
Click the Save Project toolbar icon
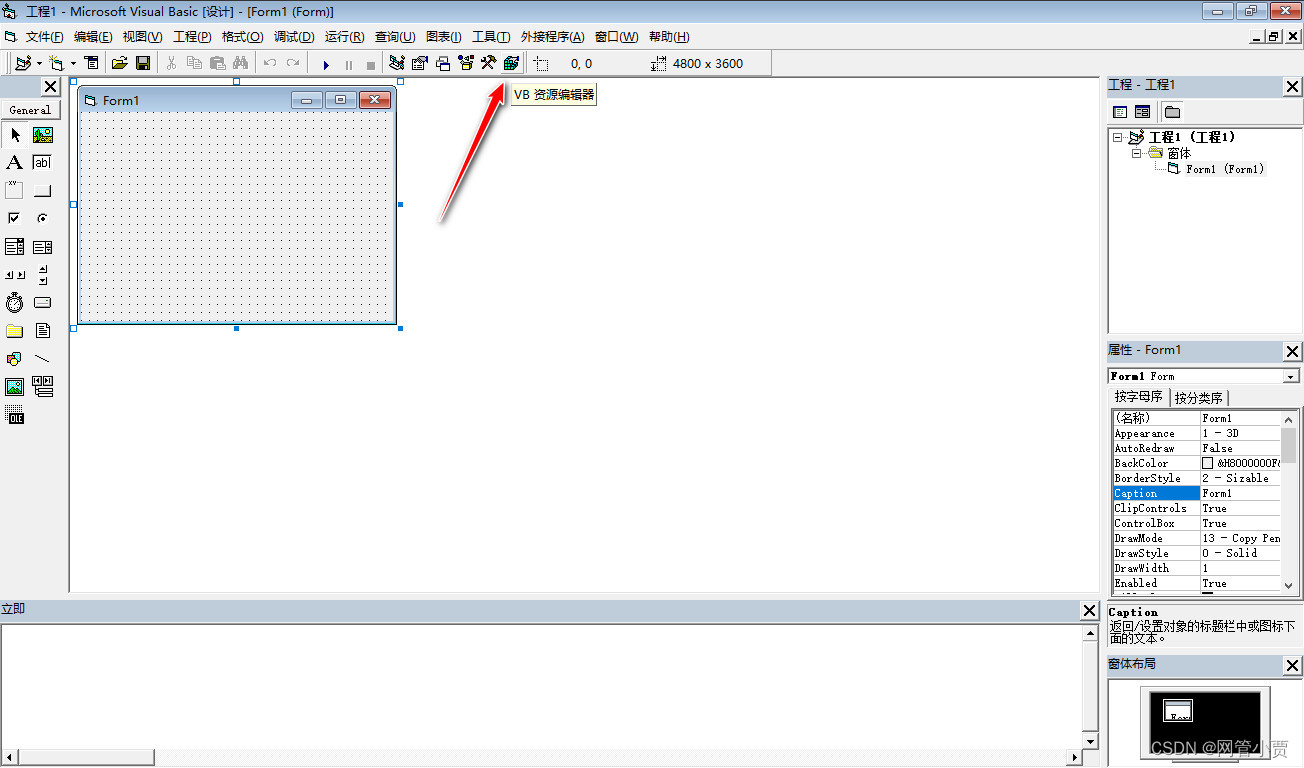coord(143,63)
